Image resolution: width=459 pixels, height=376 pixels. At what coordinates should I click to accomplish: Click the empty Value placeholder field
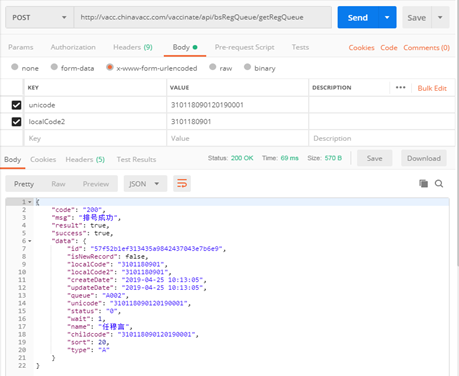pyautogui.click(x=237, y=138)
